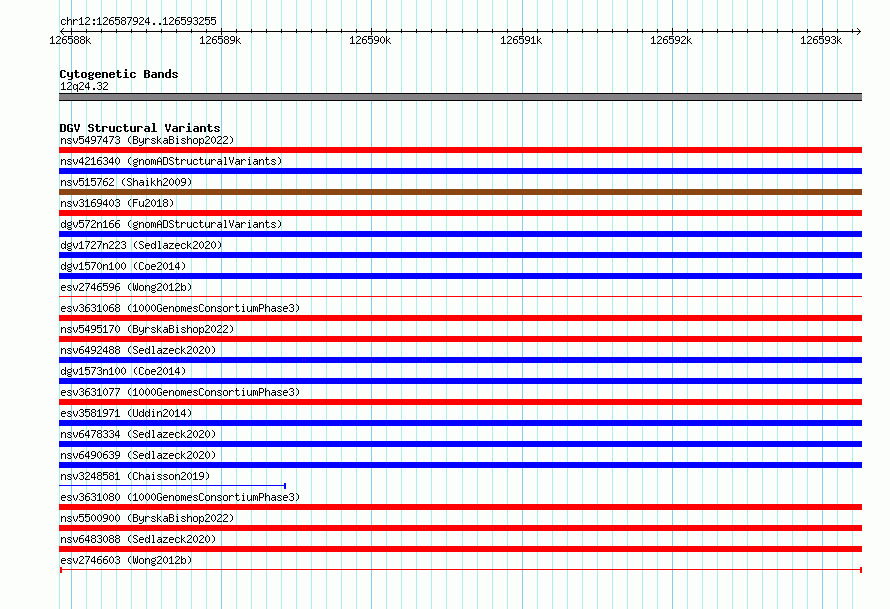
Task: Click nsv3169403 (Fu2018) variant name
Action: (117, 203)
